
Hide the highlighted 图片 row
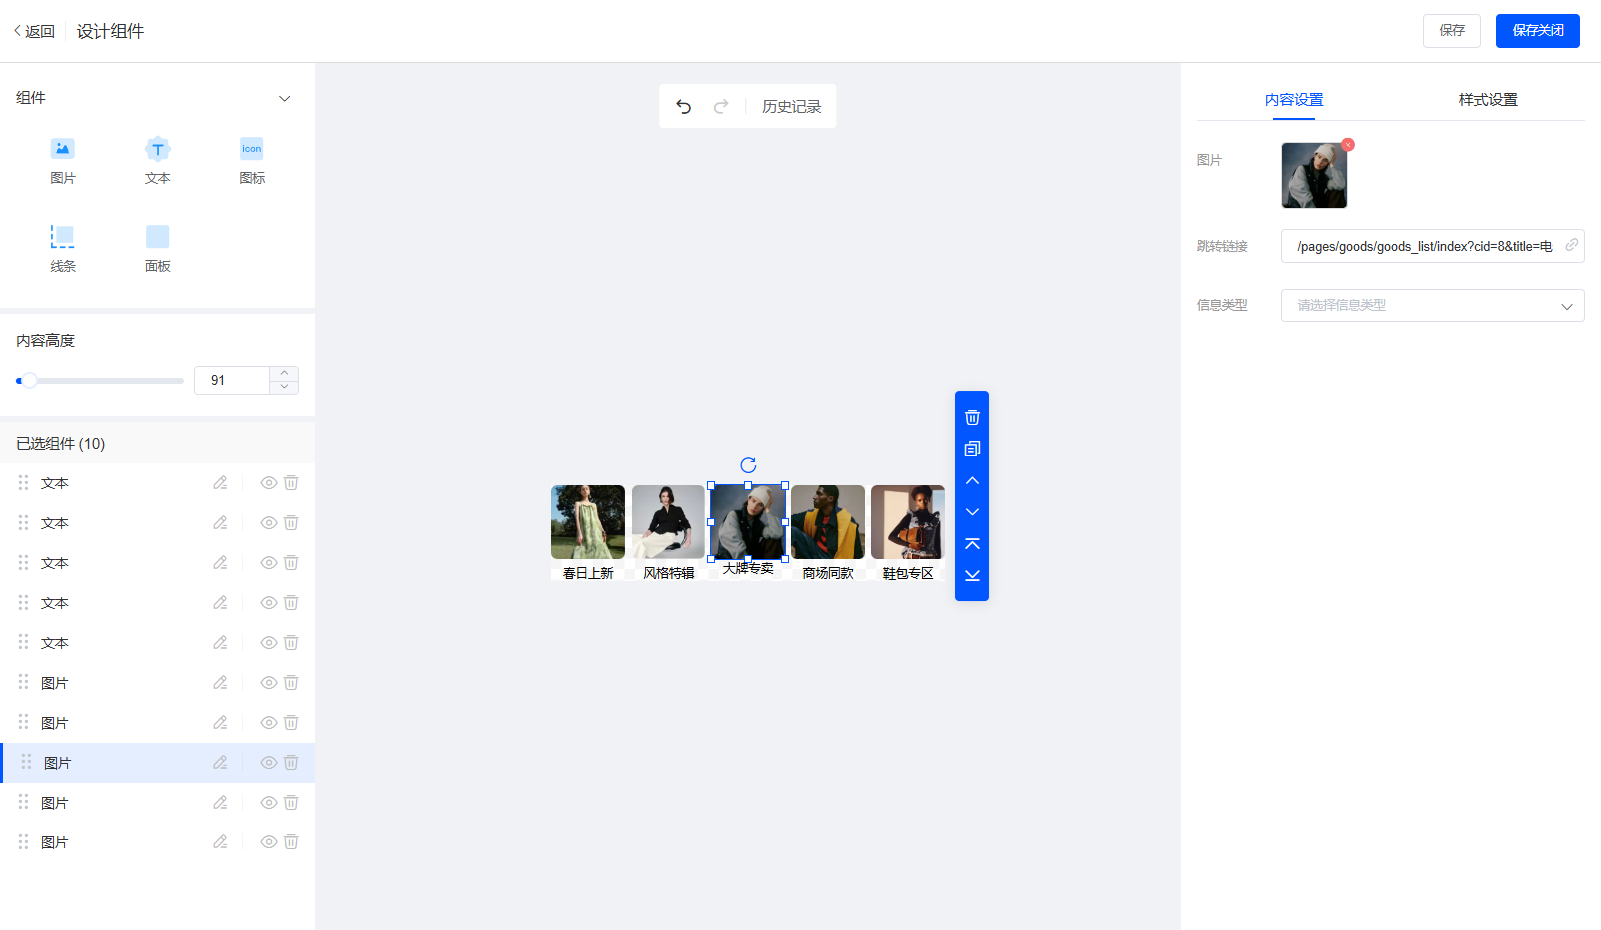tap(269, 763)
